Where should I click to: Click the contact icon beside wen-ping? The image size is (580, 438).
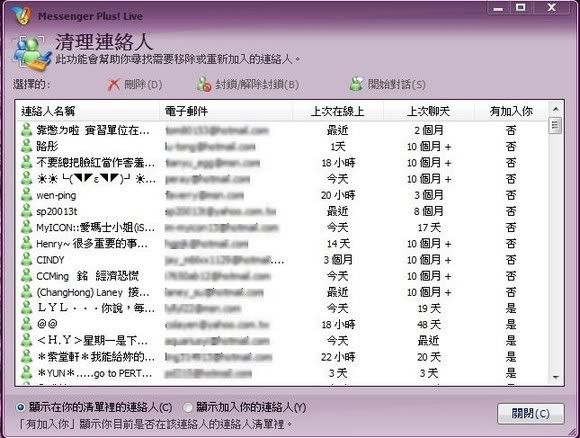(26, 195)
